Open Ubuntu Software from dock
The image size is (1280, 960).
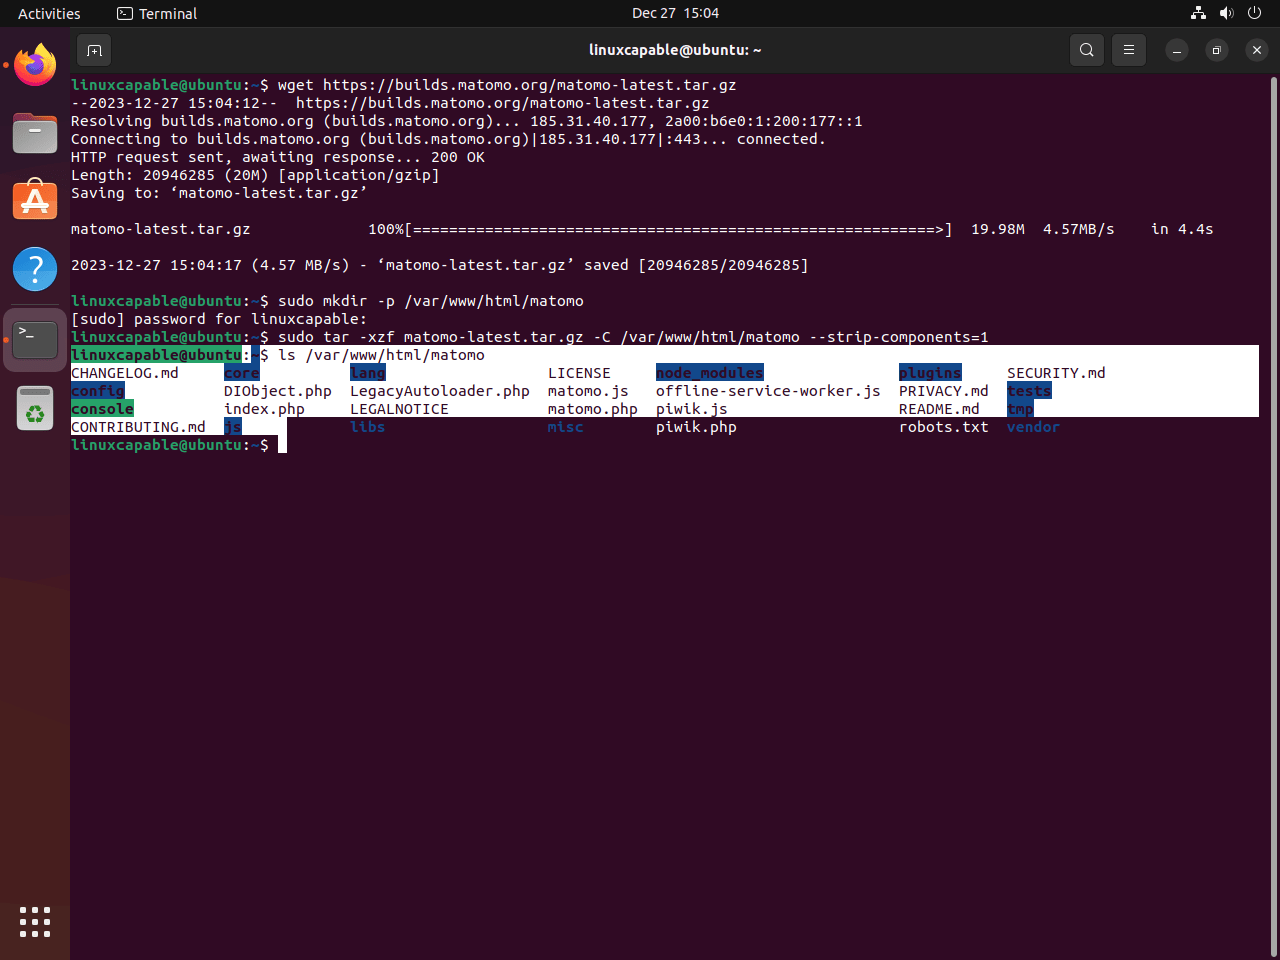(35, 200)
